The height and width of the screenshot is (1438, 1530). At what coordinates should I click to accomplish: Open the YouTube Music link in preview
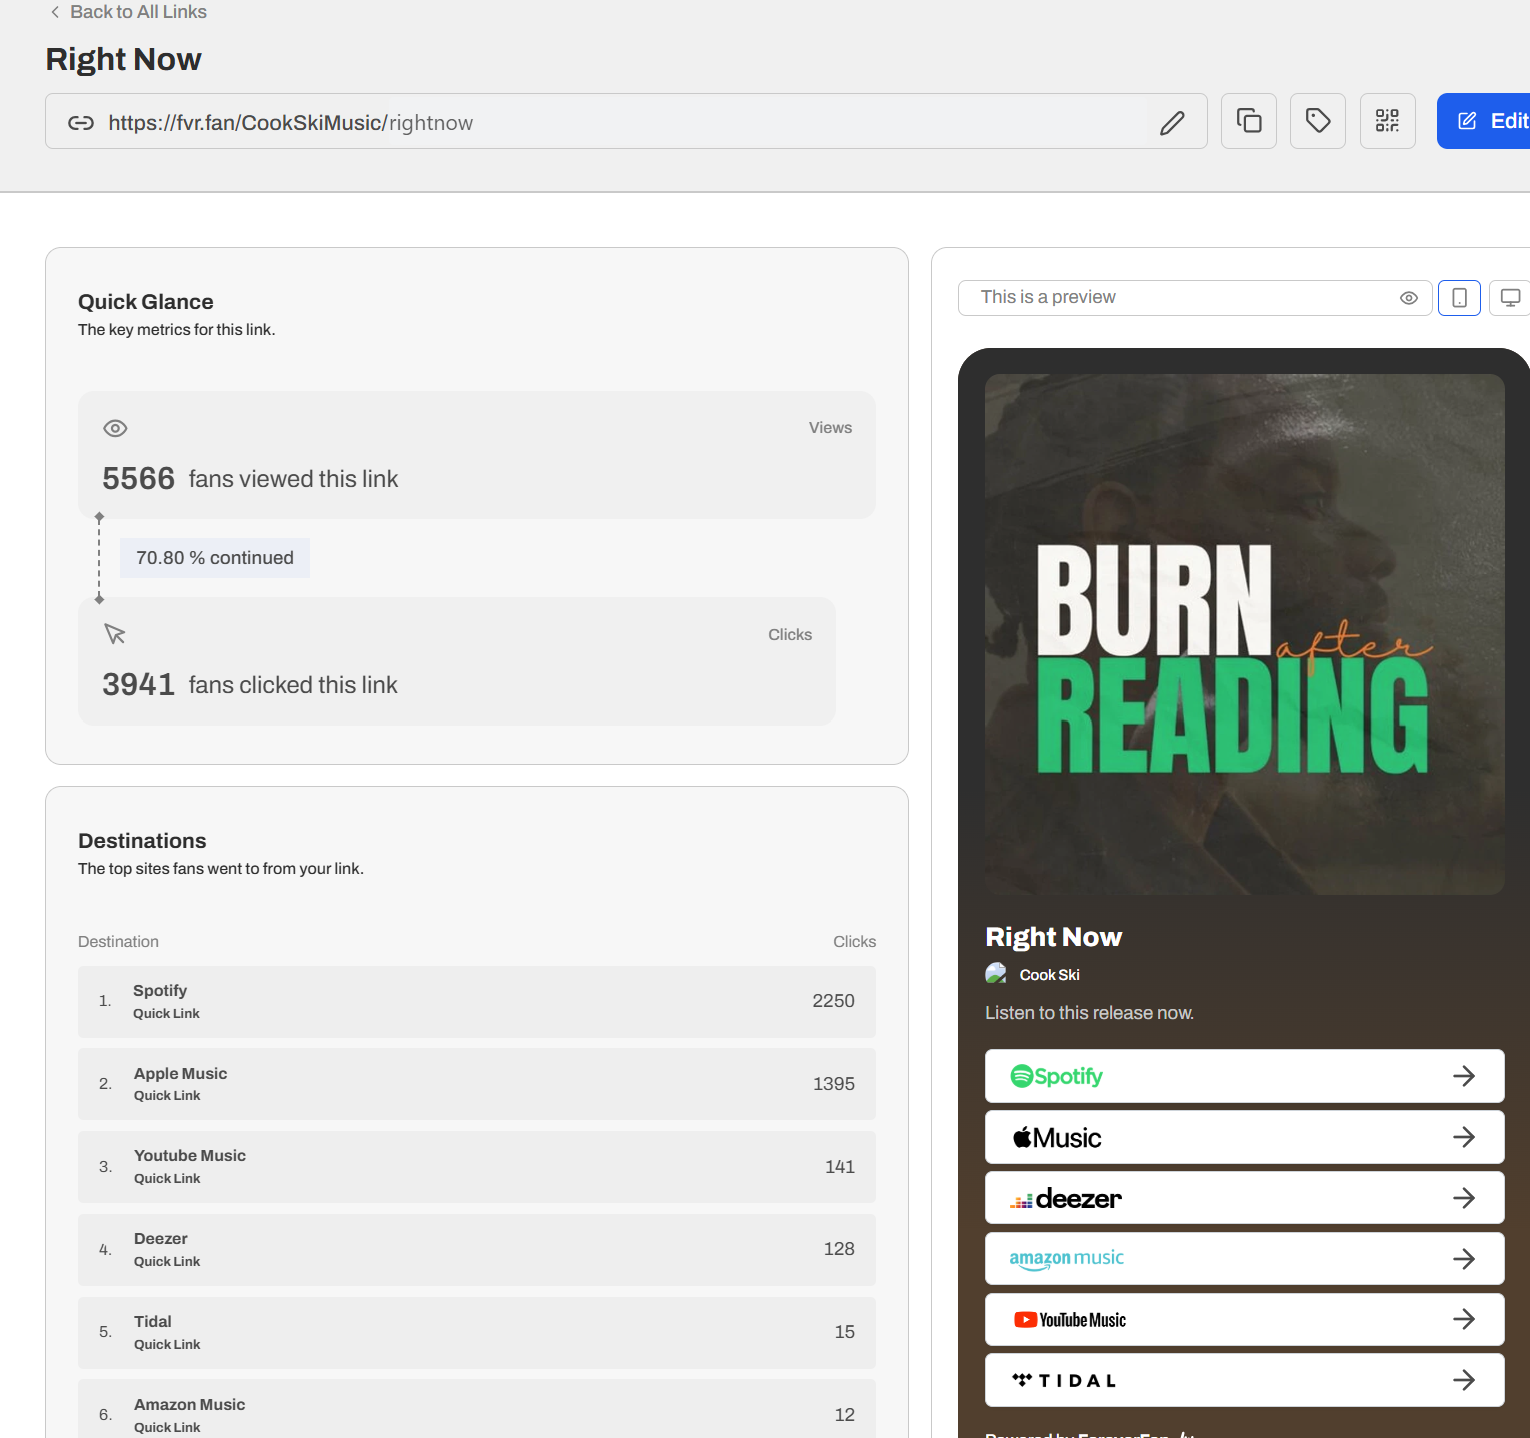pos(1244,1320)
